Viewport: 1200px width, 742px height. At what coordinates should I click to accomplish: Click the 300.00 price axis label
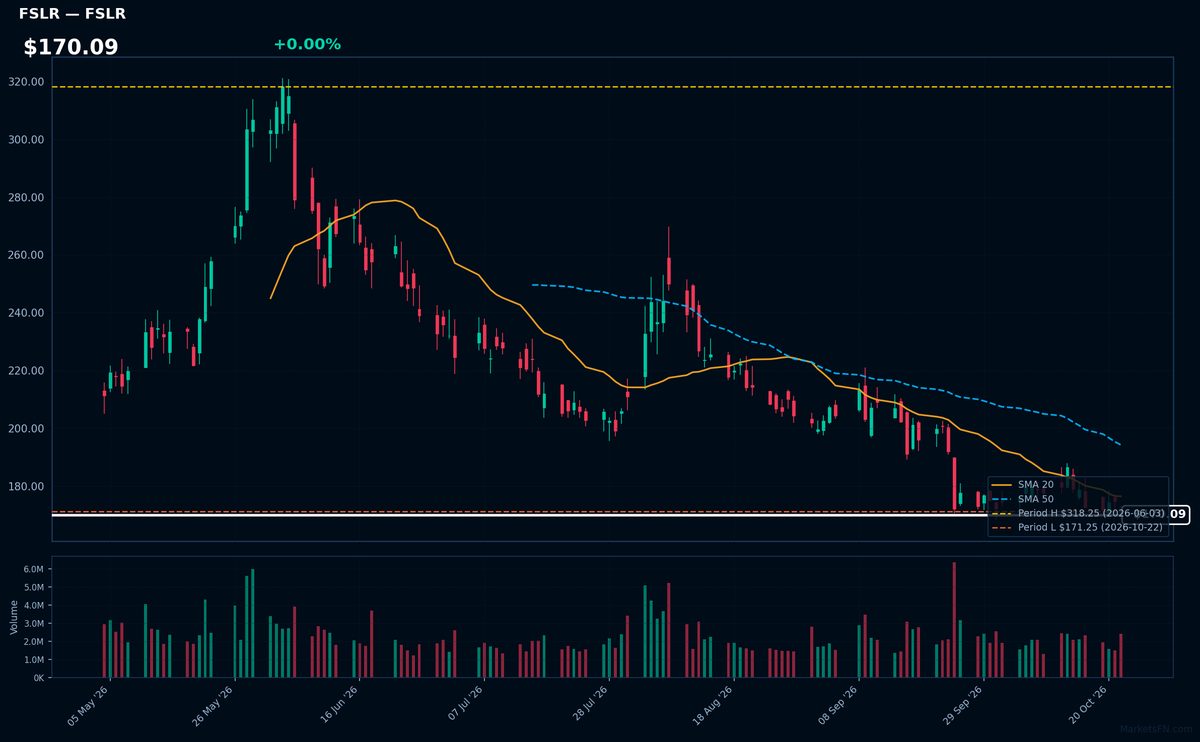pyautogui.click(x=26, y=140)
